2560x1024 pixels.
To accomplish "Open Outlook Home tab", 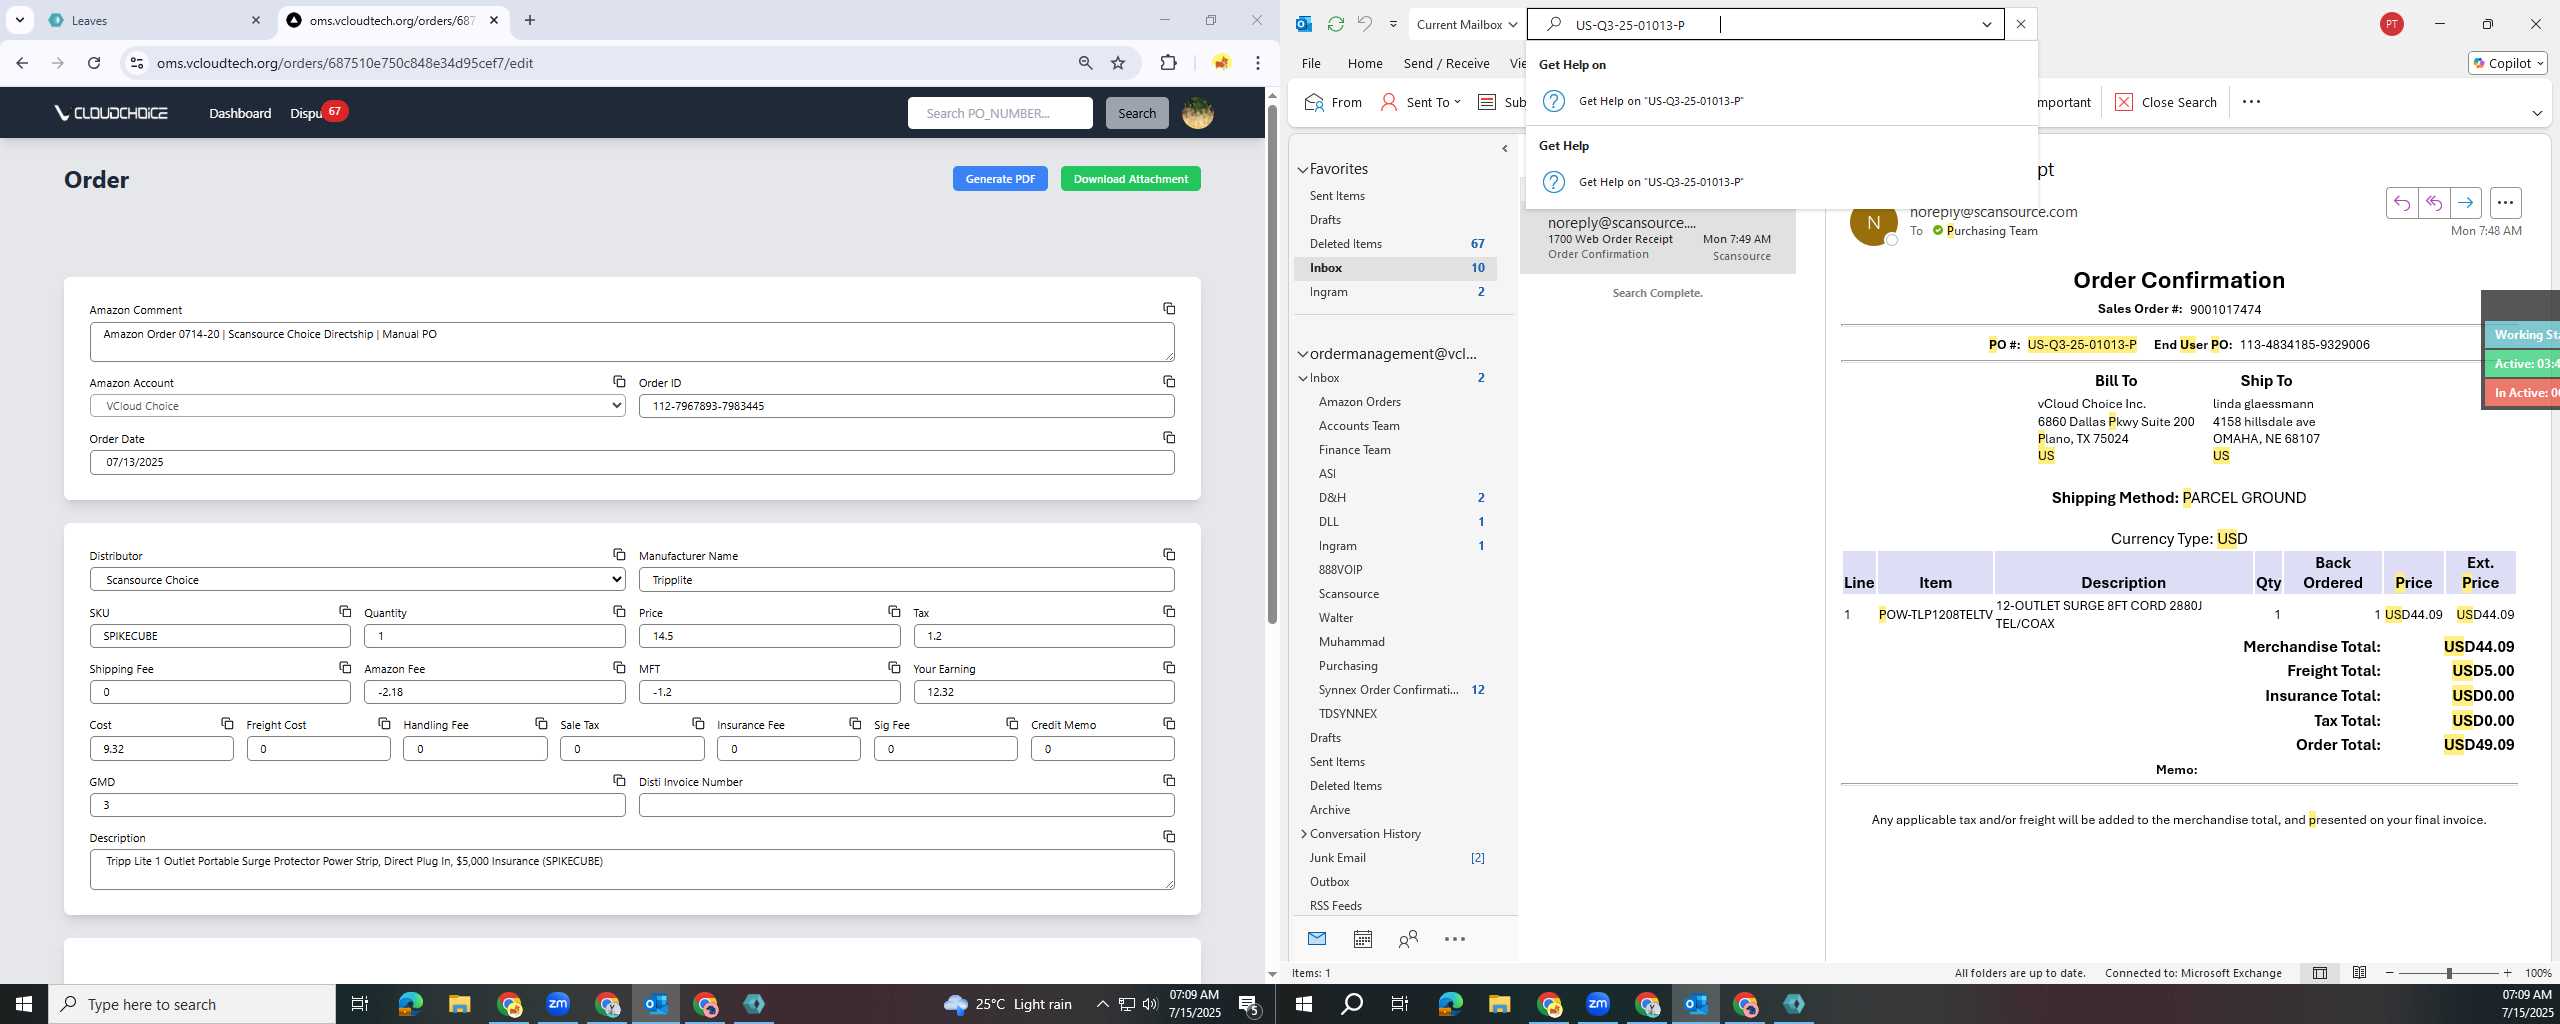I will click(x=1365, y=63).
